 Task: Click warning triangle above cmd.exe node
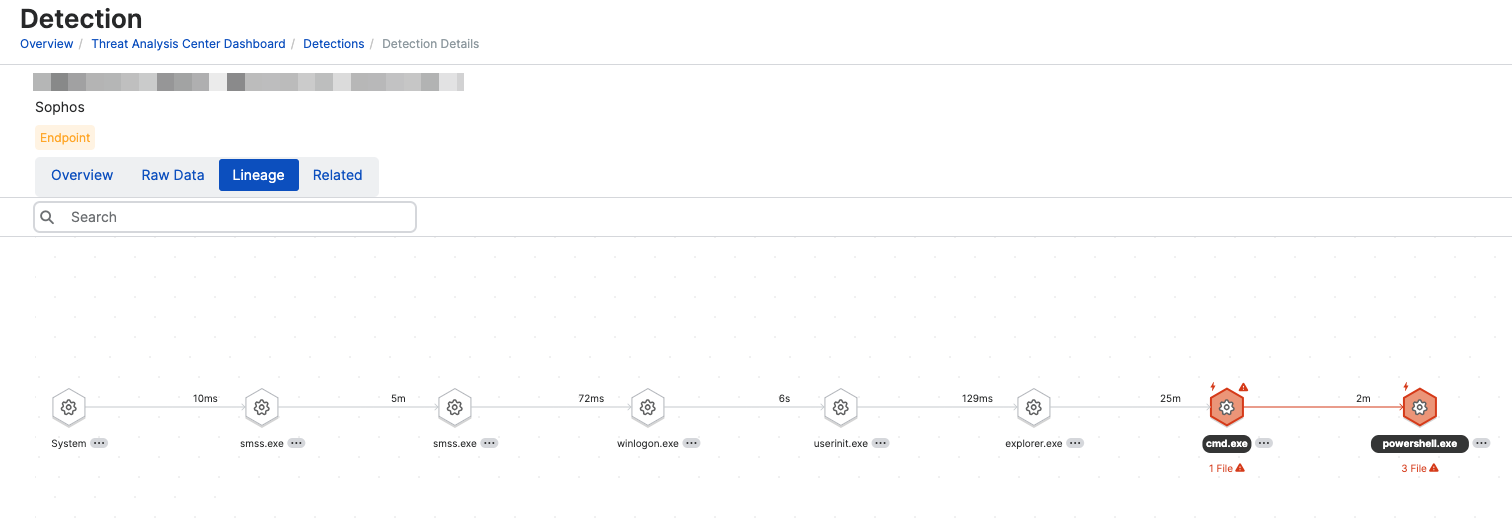pos(1244,387)
